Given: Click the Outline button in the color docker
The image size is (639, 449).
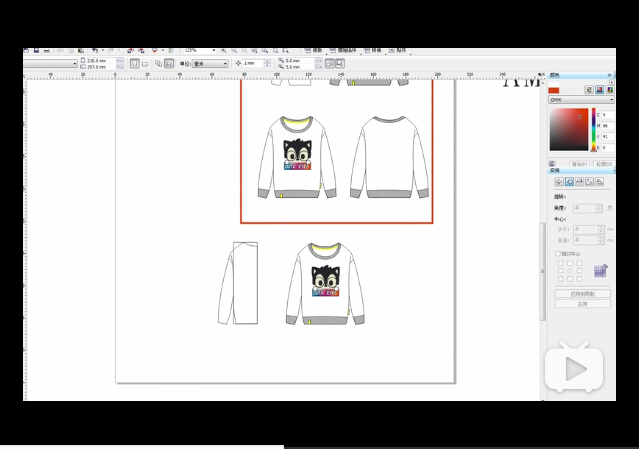Looking at the screenshot, I should tap(604, 164).
